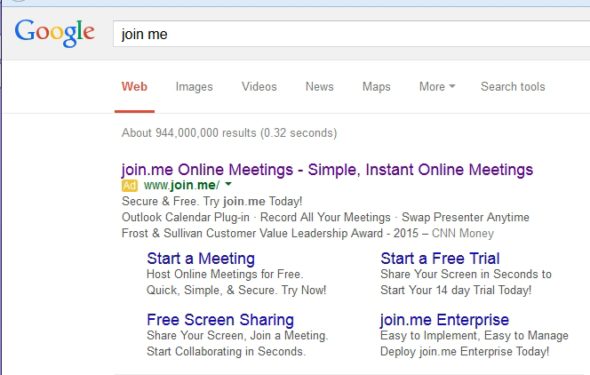Viewport: 590px width, 375px height.
Task: Visit the www.join.me/ green URL
Action: pos(181,185)
